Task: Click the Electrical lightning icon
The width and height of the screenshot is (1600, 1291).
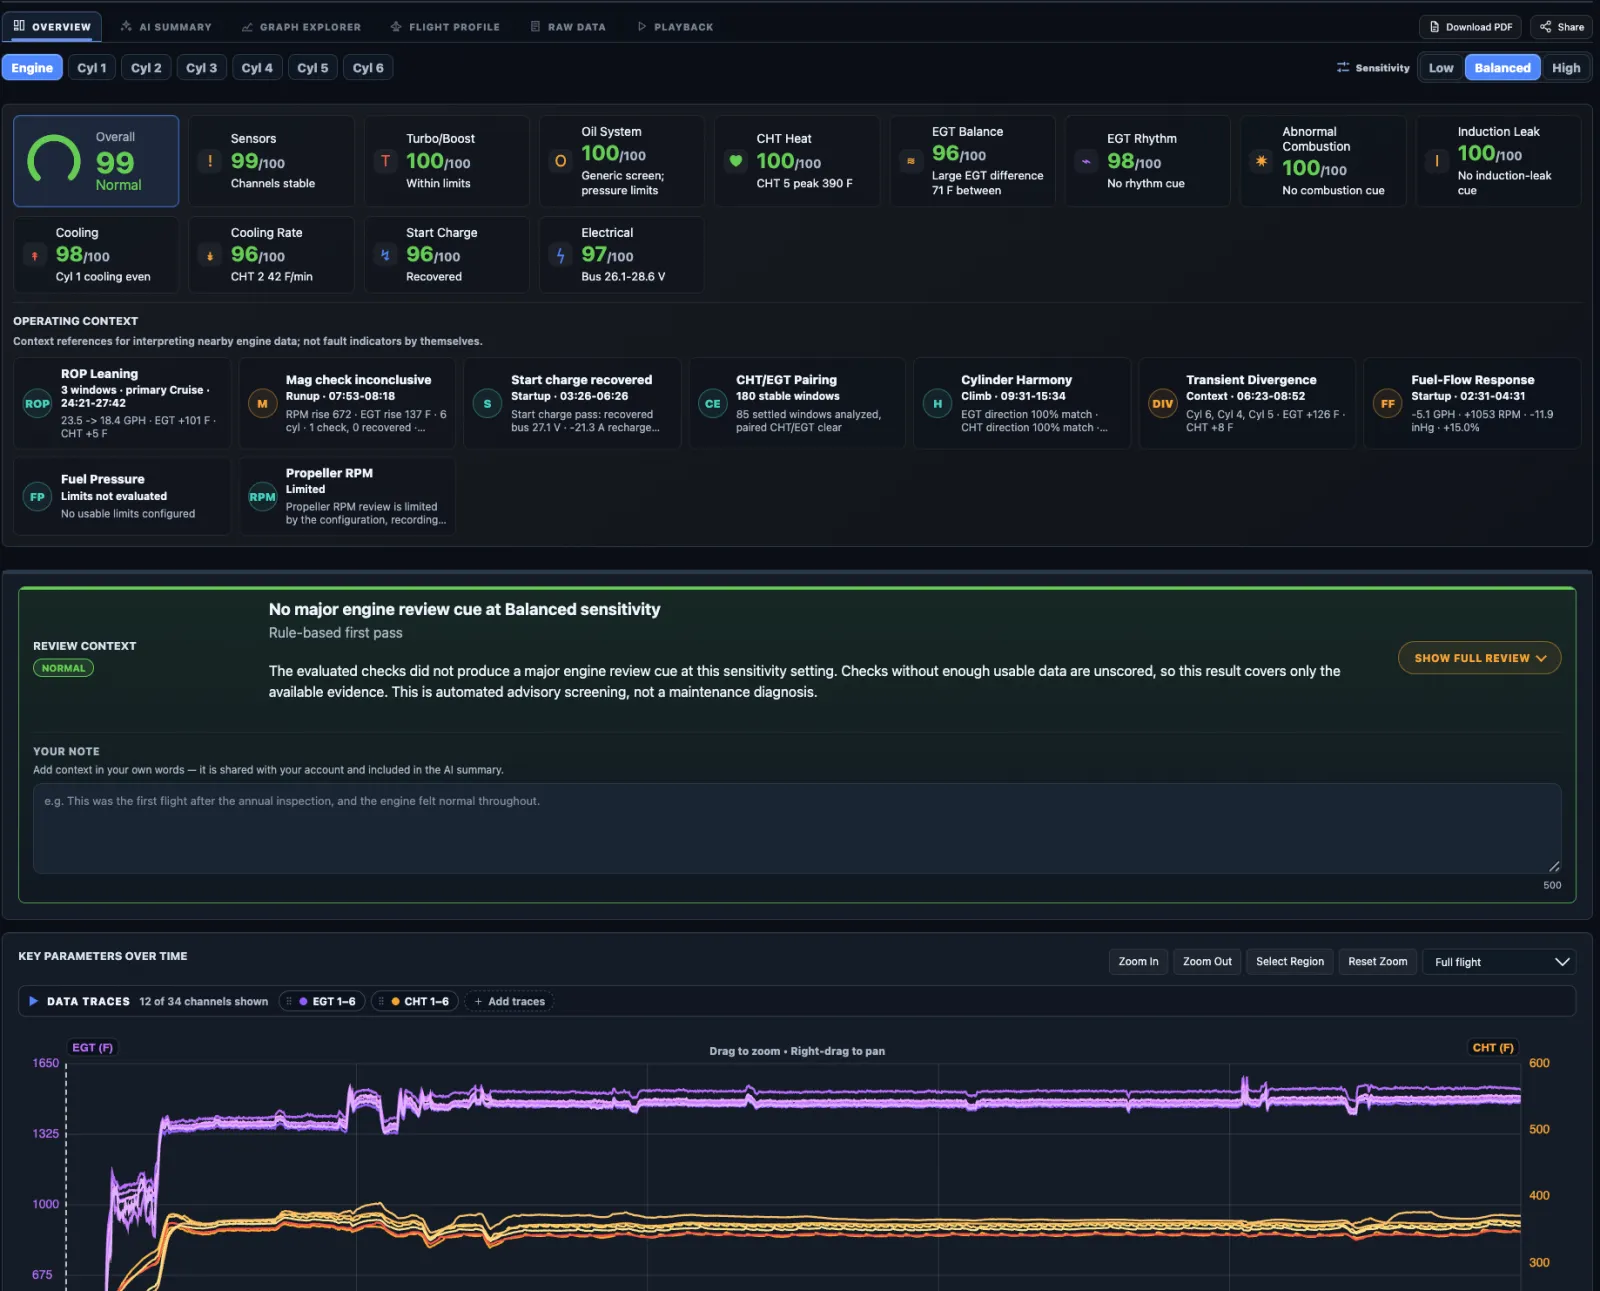Action: coord(560,256)
